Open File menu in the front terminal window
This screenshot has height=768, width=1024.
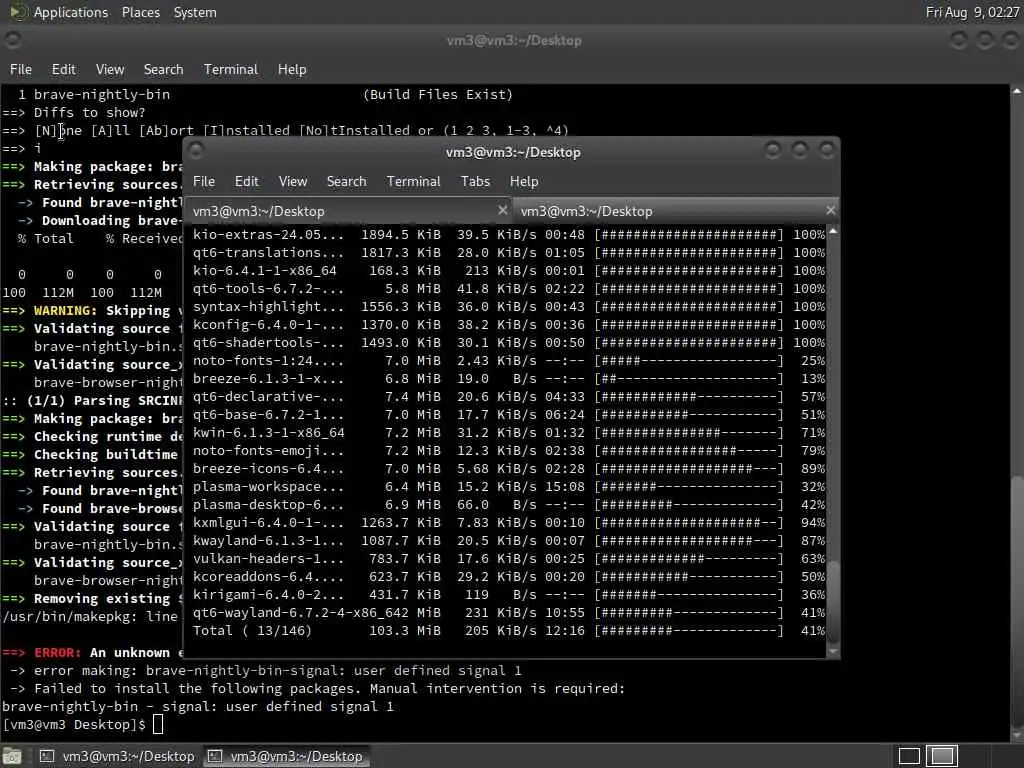click(204, 182)
